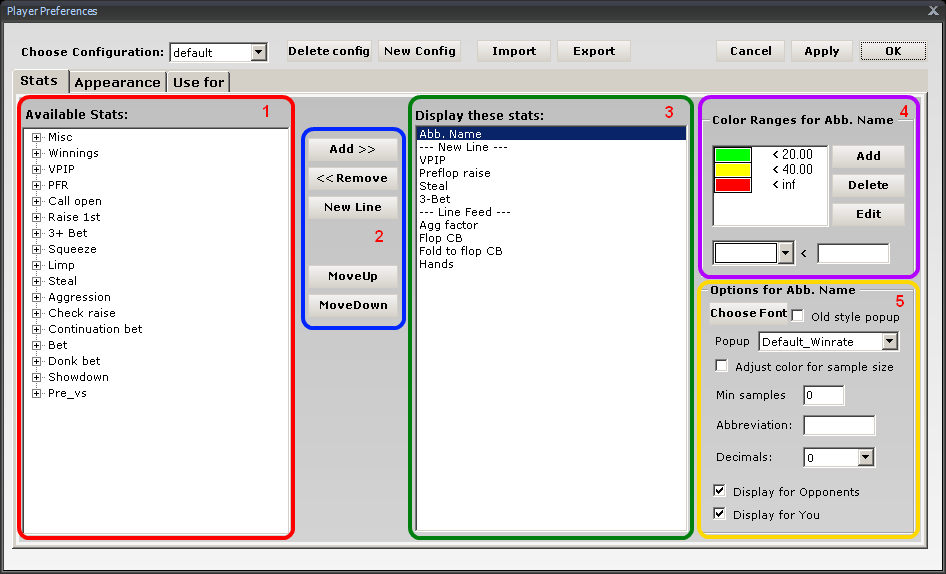
Task: Move selected stat with MoveUp
Action: coord(353,276)
